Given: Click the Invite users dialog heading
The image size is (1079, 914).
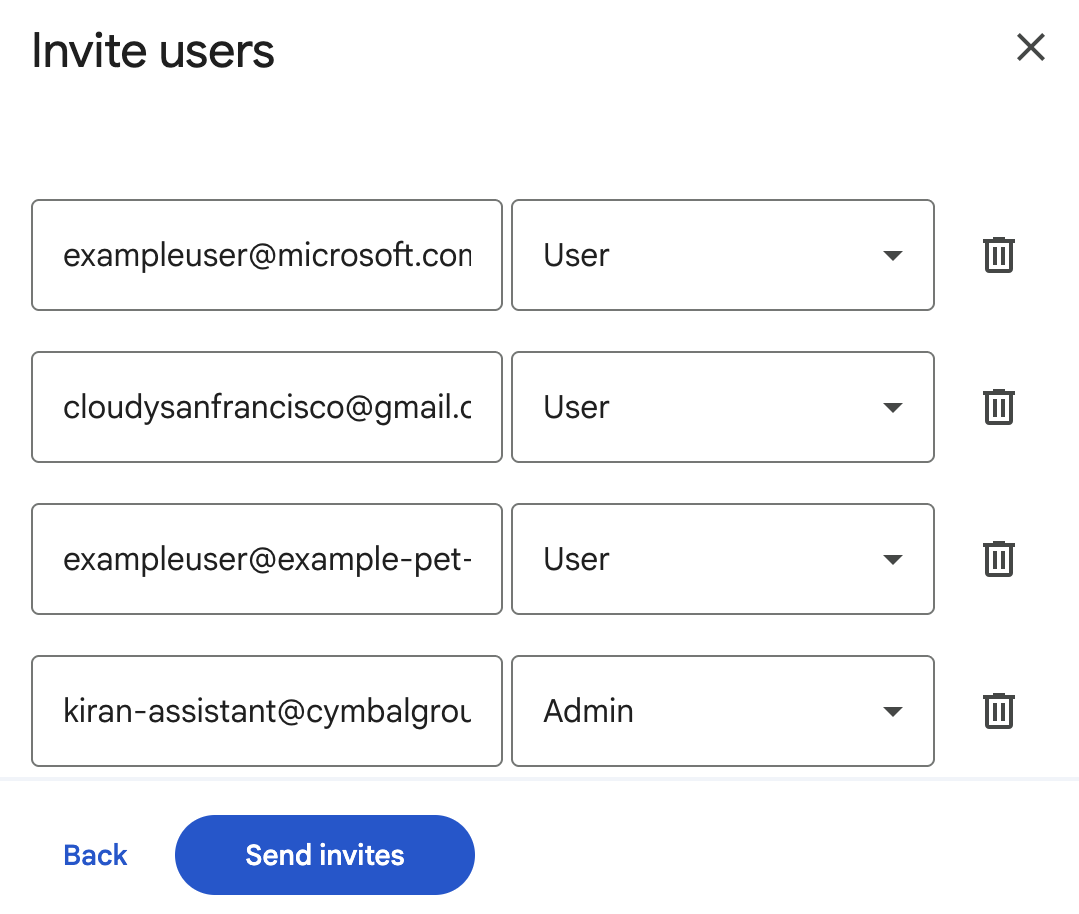Looking at the screenshot, I should 153,51.
